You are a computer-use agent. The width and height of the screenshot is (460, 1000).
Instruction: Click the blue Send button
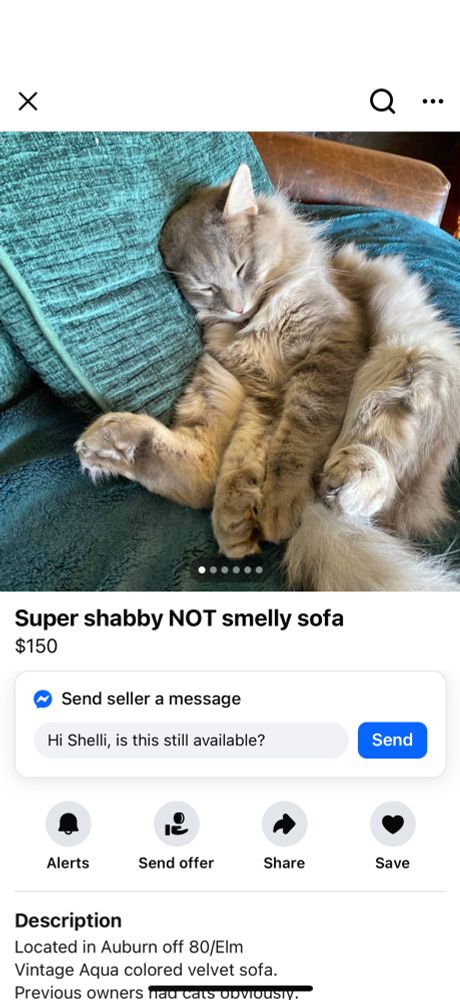(392, 740)
